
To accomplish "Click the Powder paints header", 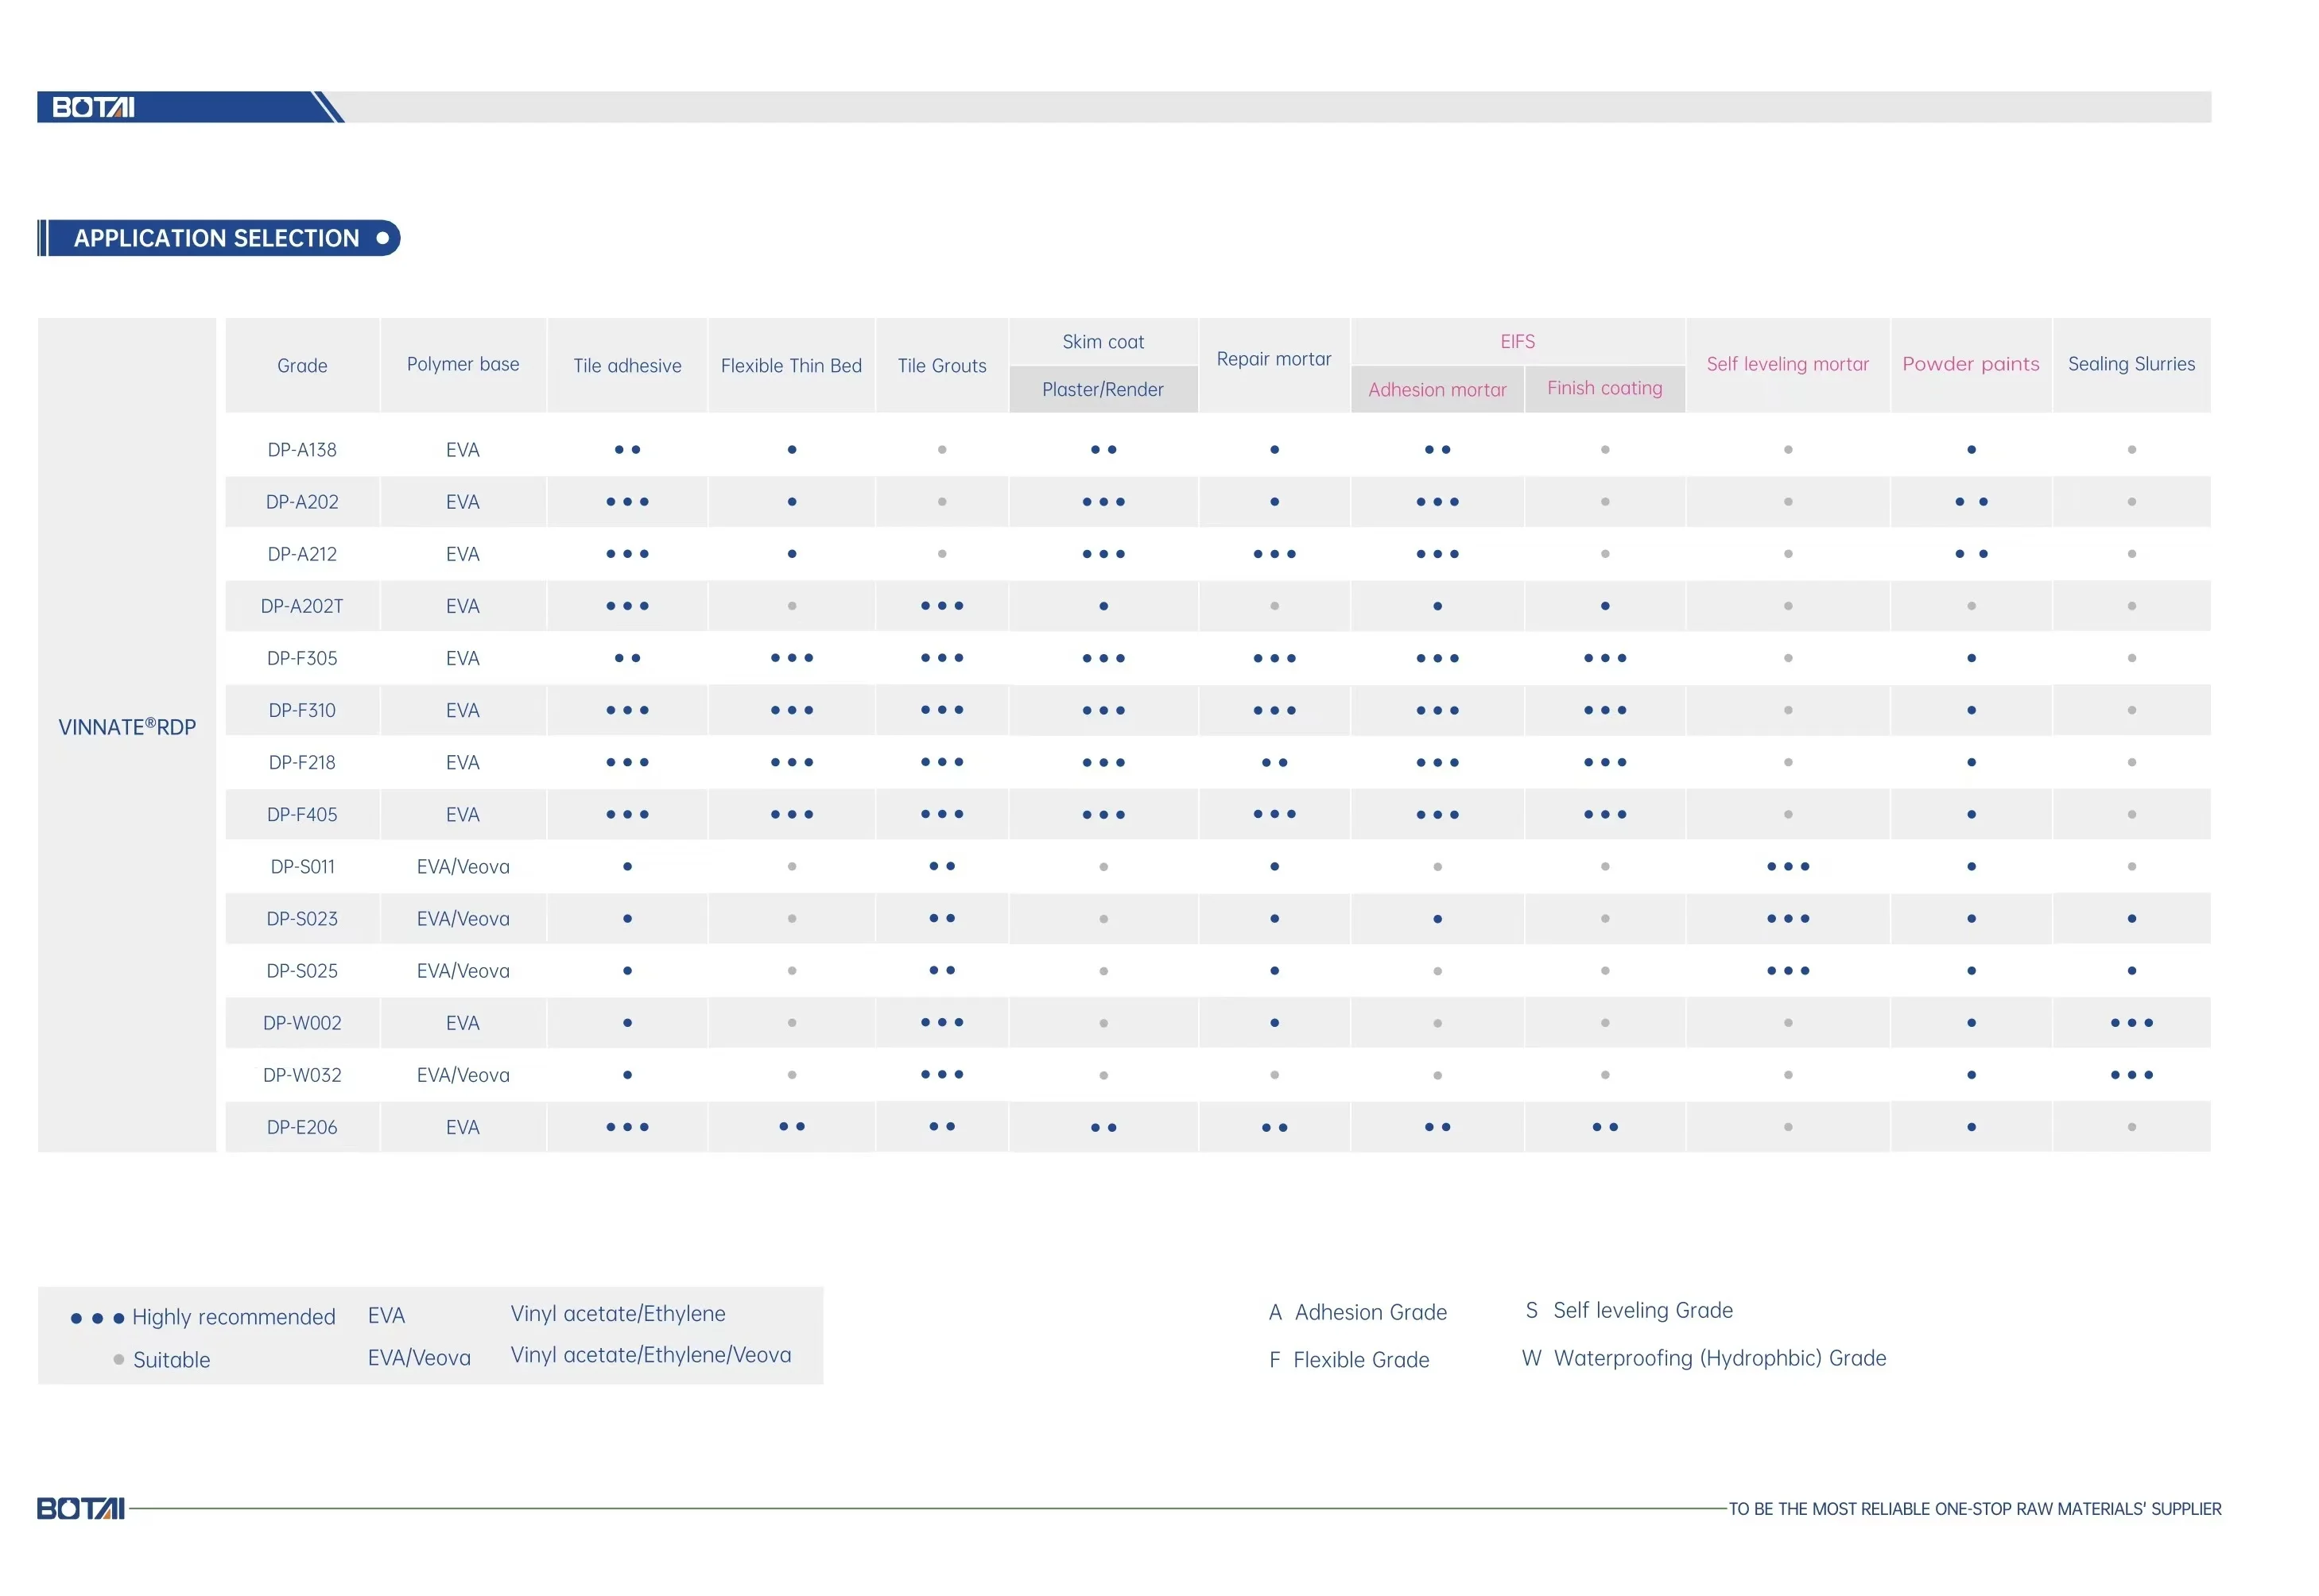I will 1970,364.
